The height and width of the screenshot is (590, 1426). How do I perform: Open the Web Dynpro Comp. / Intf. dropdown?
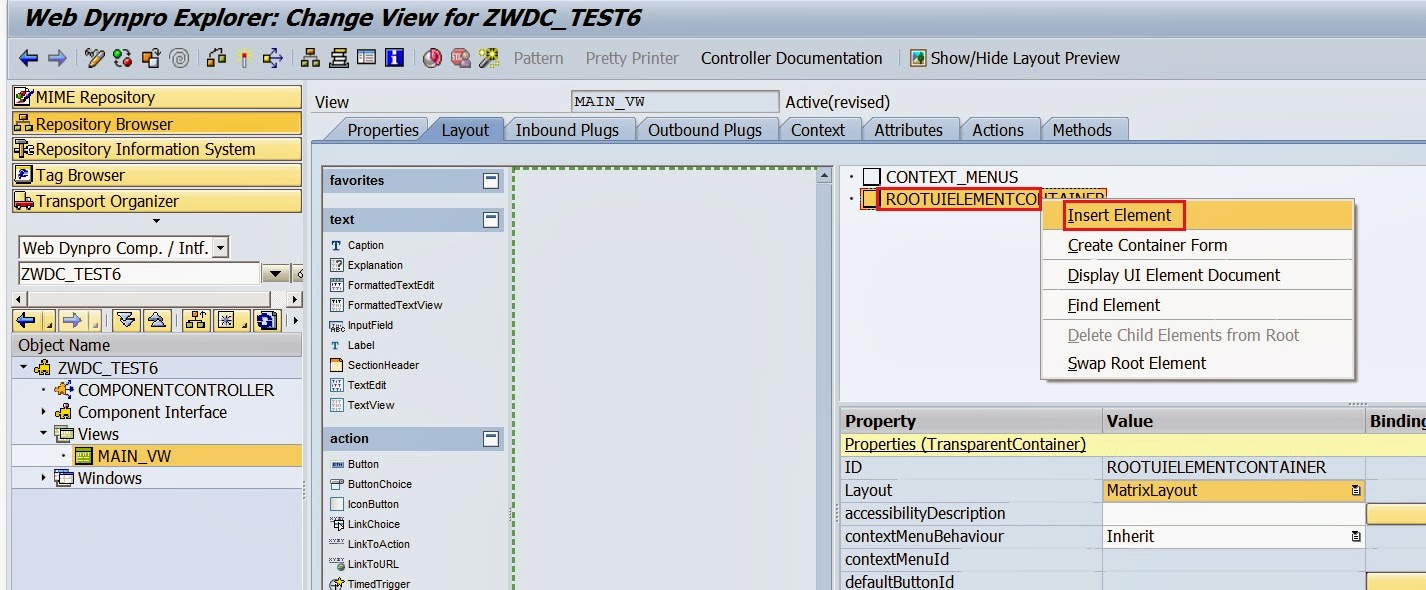click(221, 248)
